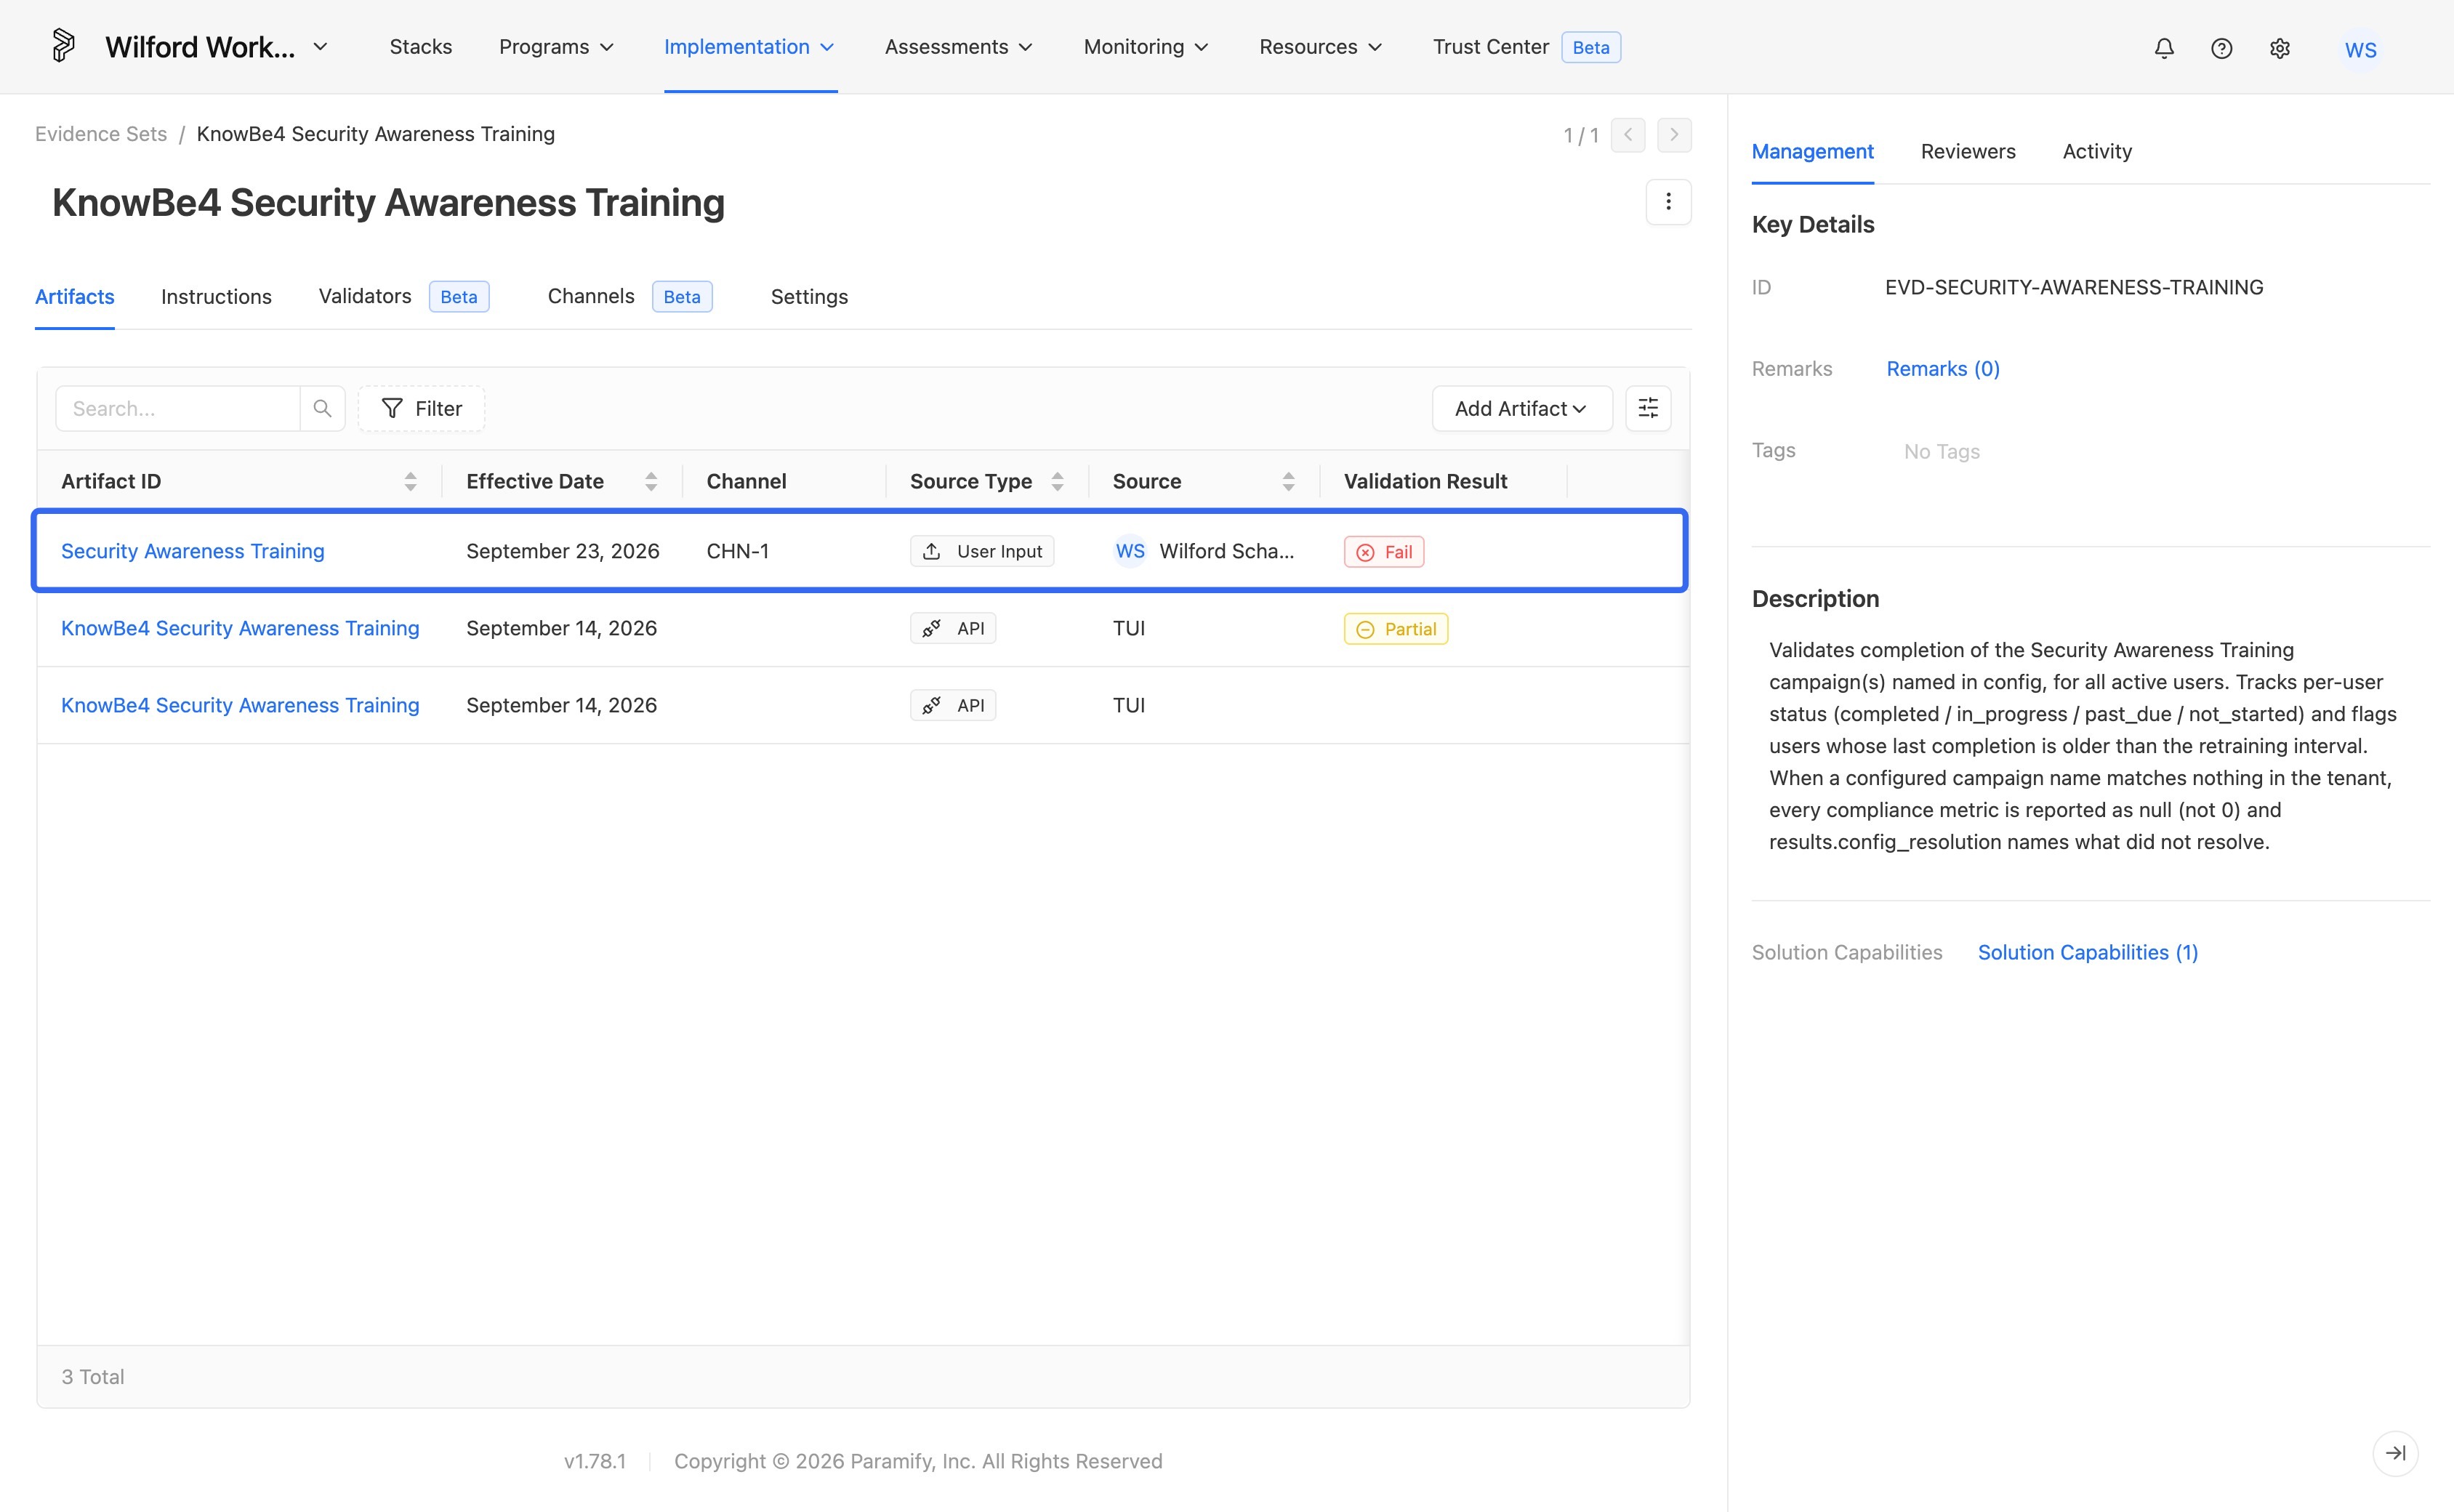Open the notifications bell
The width and height of the screenshot is (2454, 1512).
click(2164, 48)
